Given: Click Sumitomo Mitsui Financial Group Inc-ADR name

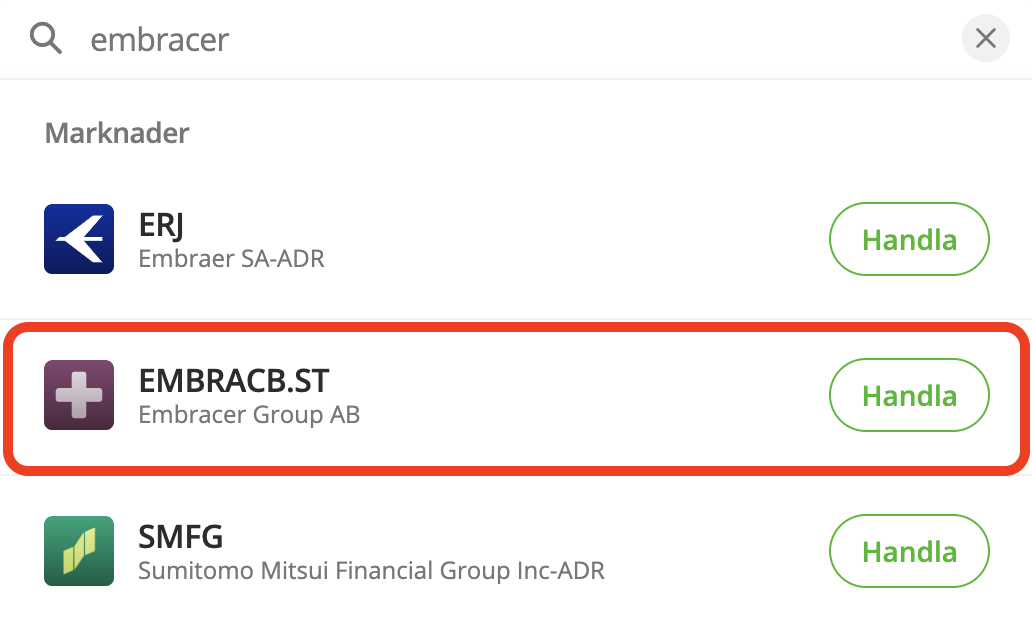Looking at the screenshot, I should coord(372,571).
